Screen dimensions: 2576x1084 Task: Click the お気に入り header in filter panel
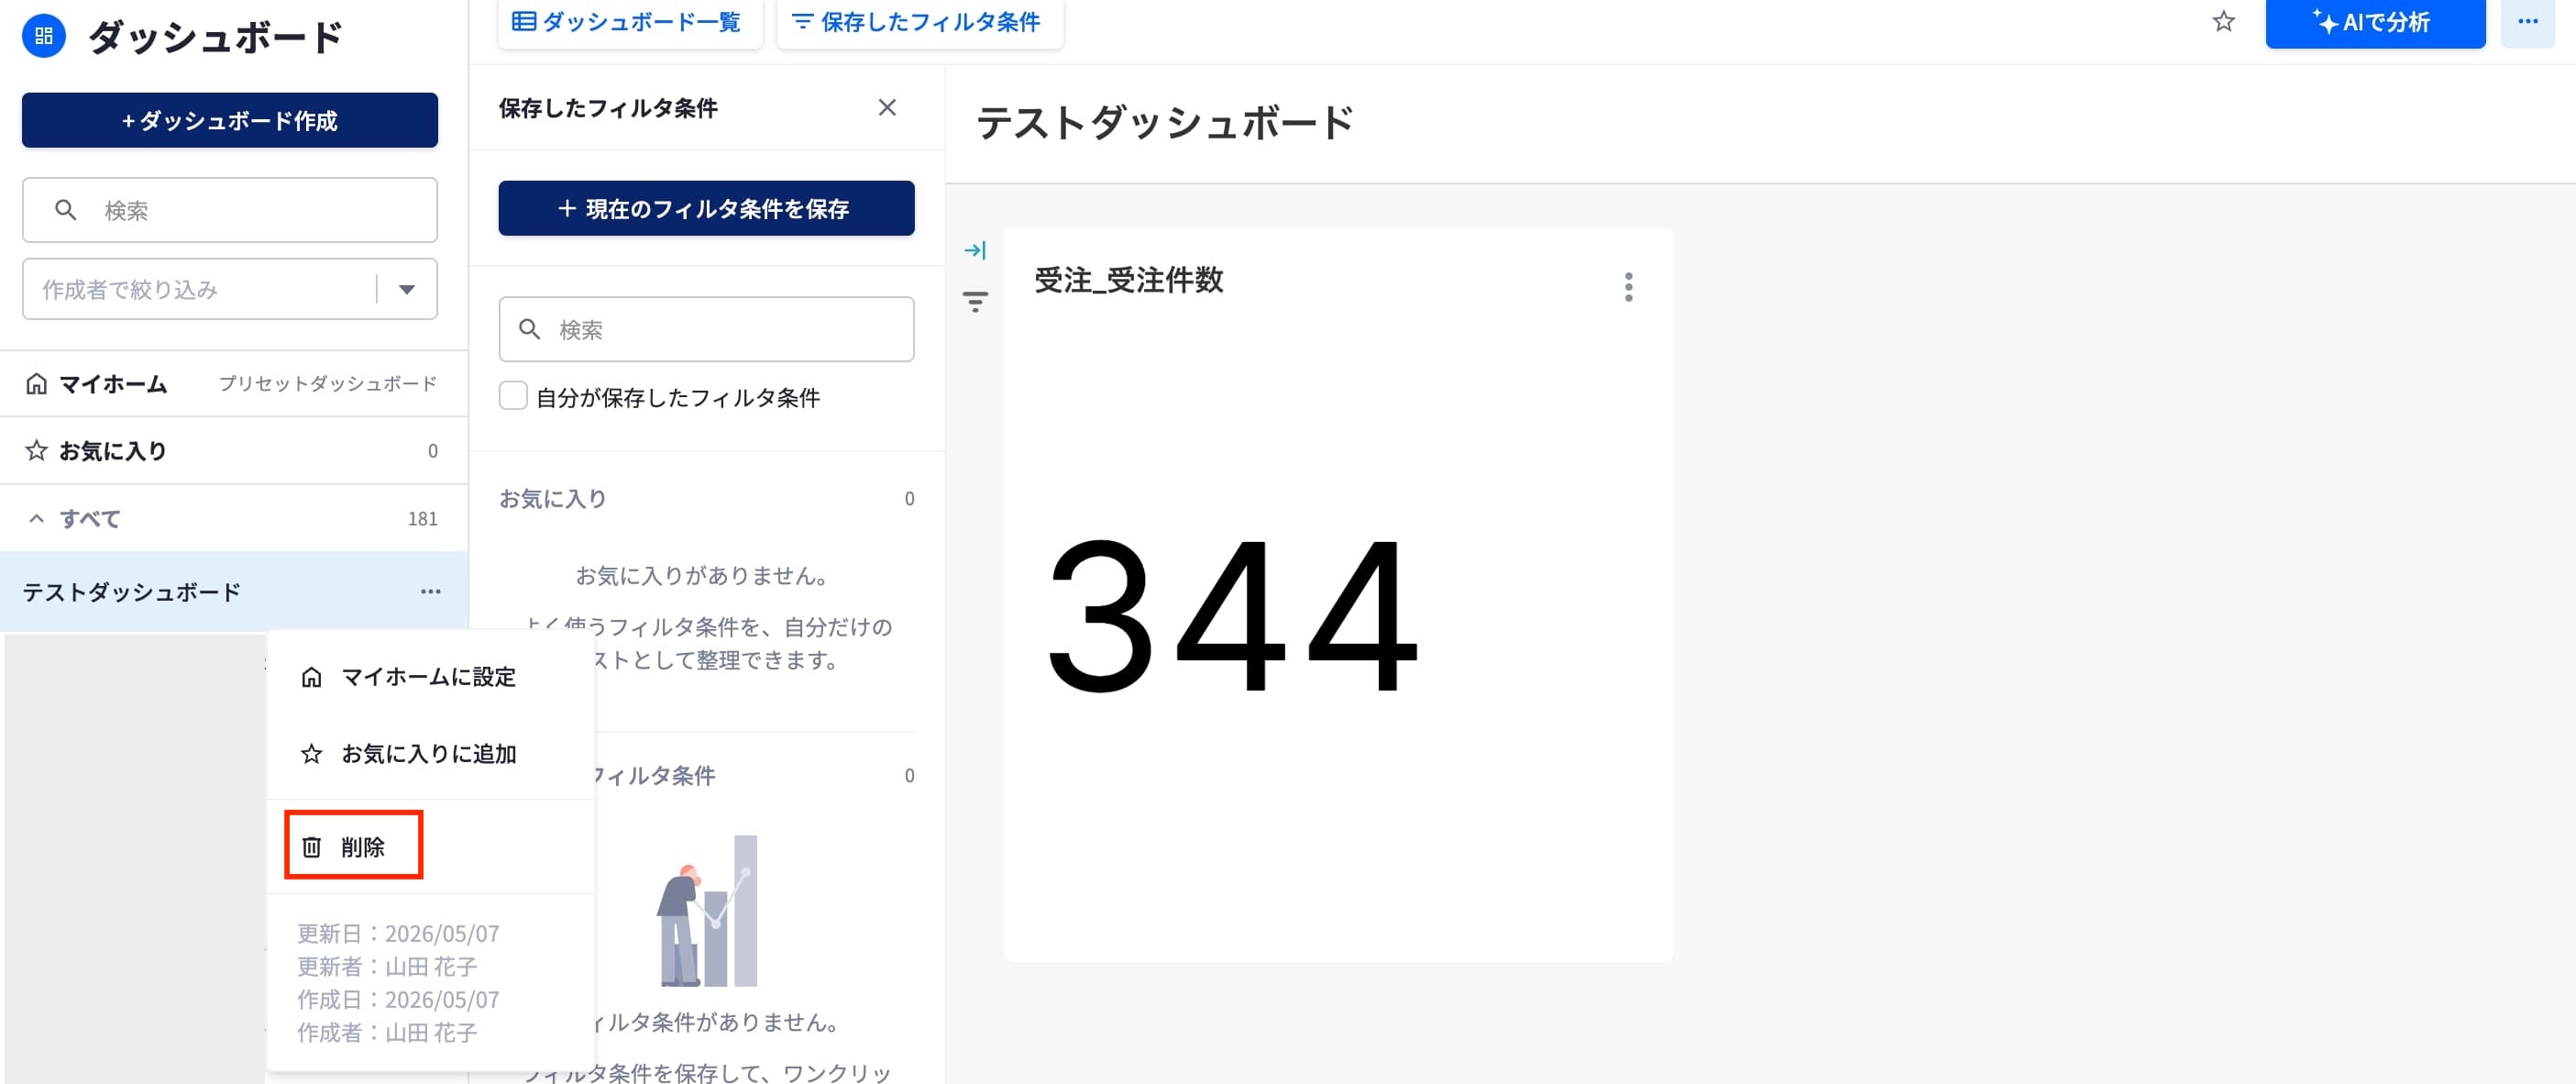(553, 498)
